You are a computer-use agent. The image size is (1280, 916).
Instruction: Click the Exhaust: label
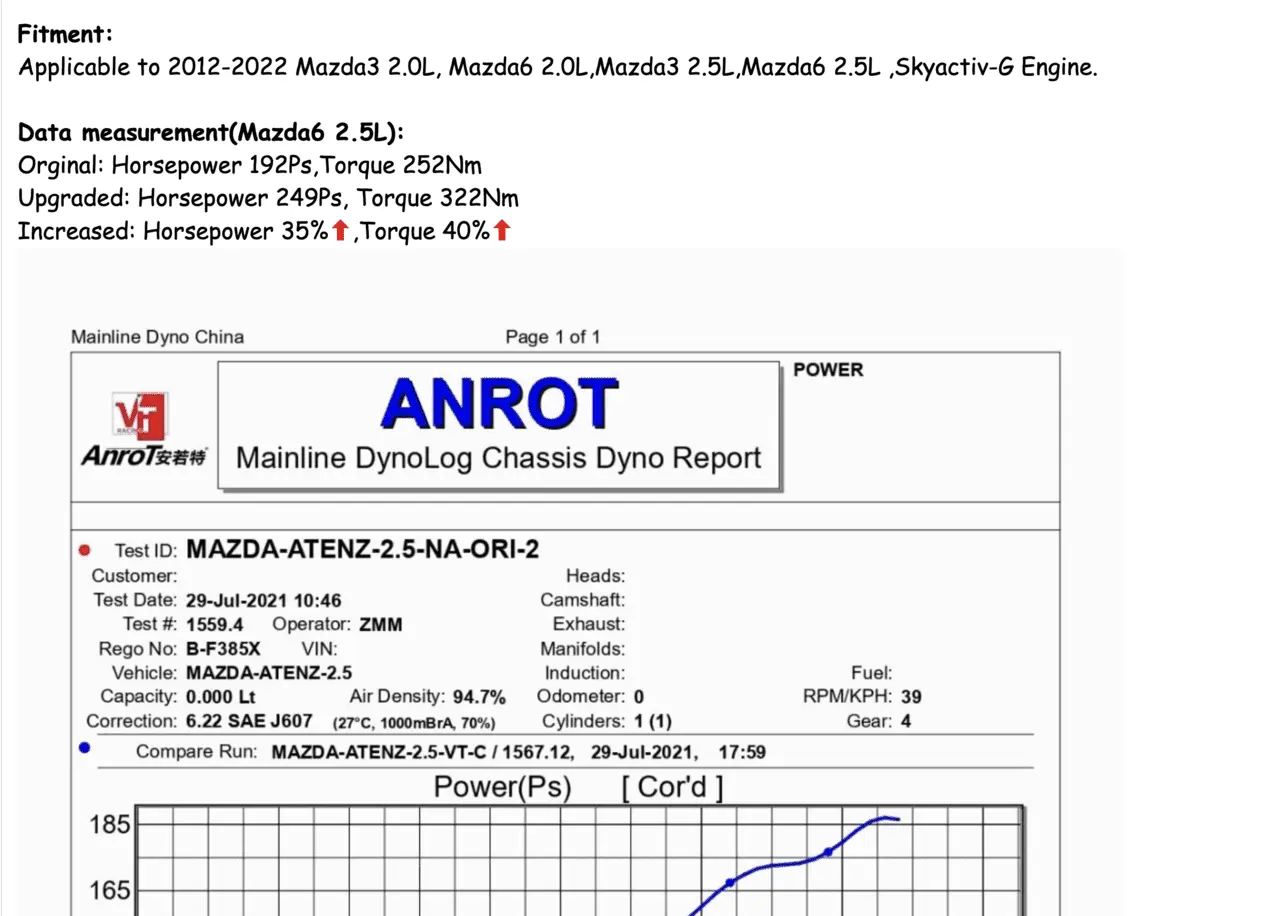tap(589, 625)
